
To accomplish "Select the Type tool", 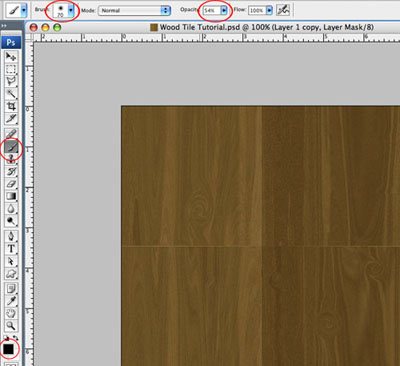I will pos(11,249).
